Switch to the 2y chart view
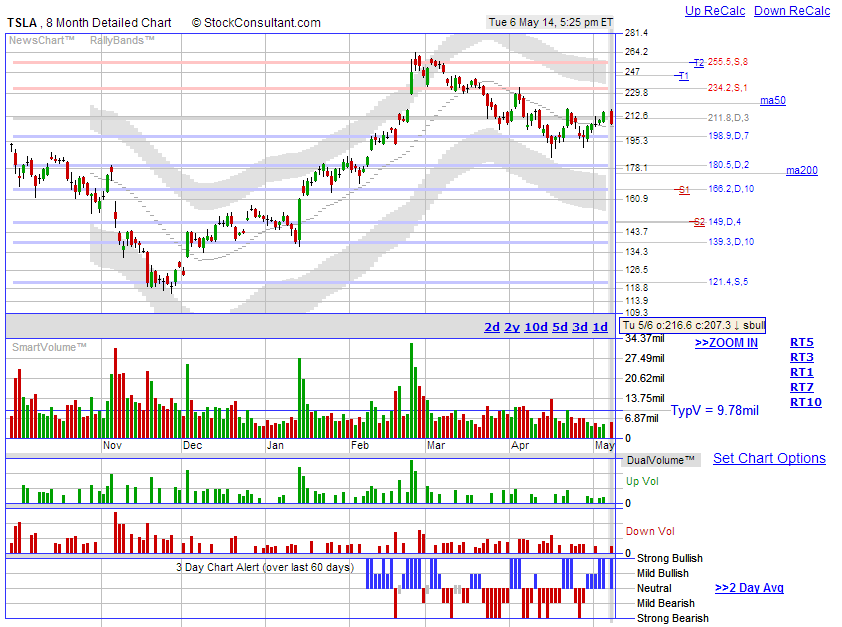The height and width of the screenshot is (627, 842). click(512, 327)
